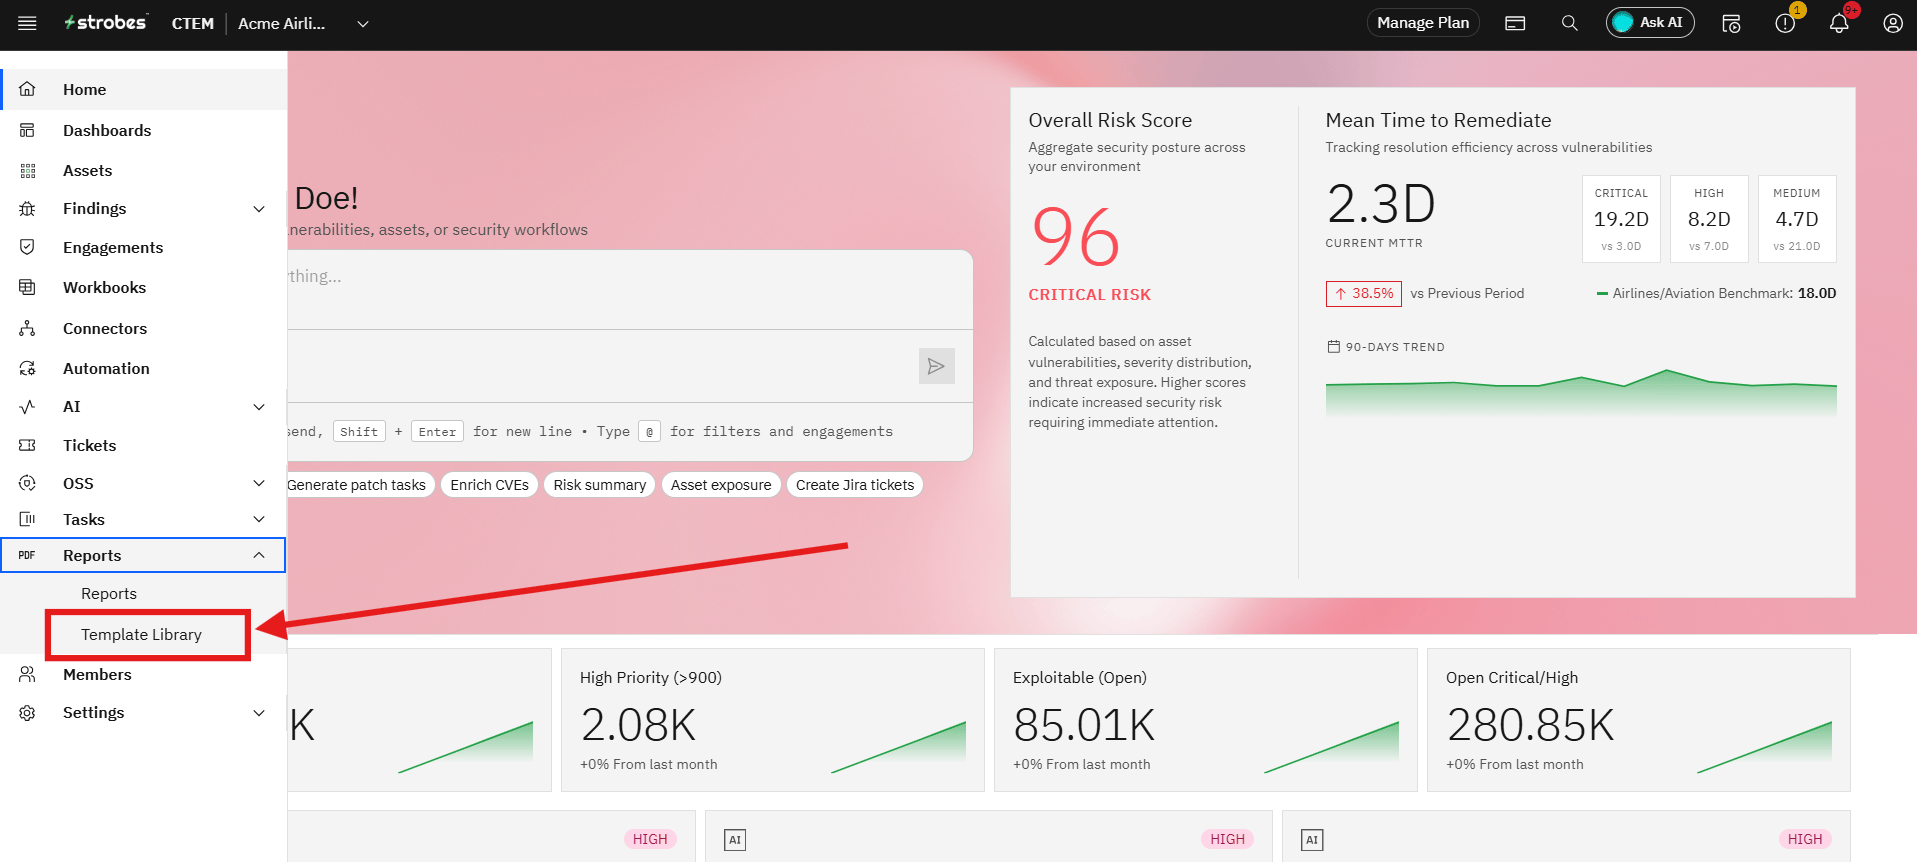Open Template Library submenu item
1917x862 pixels.
(x=141, y=634)
